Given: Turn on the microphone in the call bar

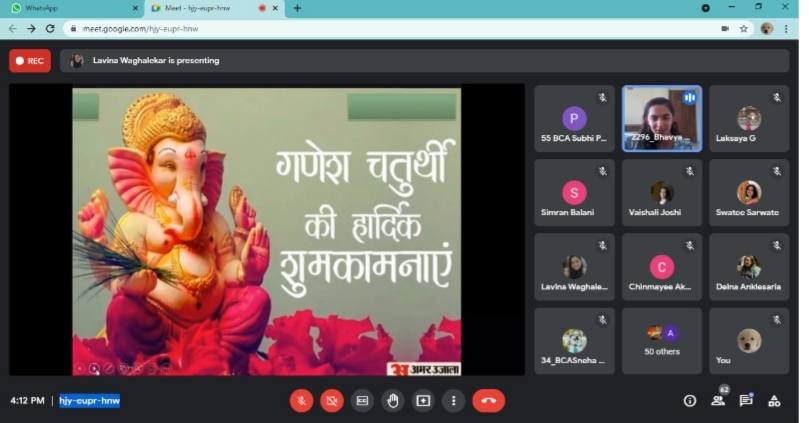Looking at the screenshot, I should click(x=301, y=401).
